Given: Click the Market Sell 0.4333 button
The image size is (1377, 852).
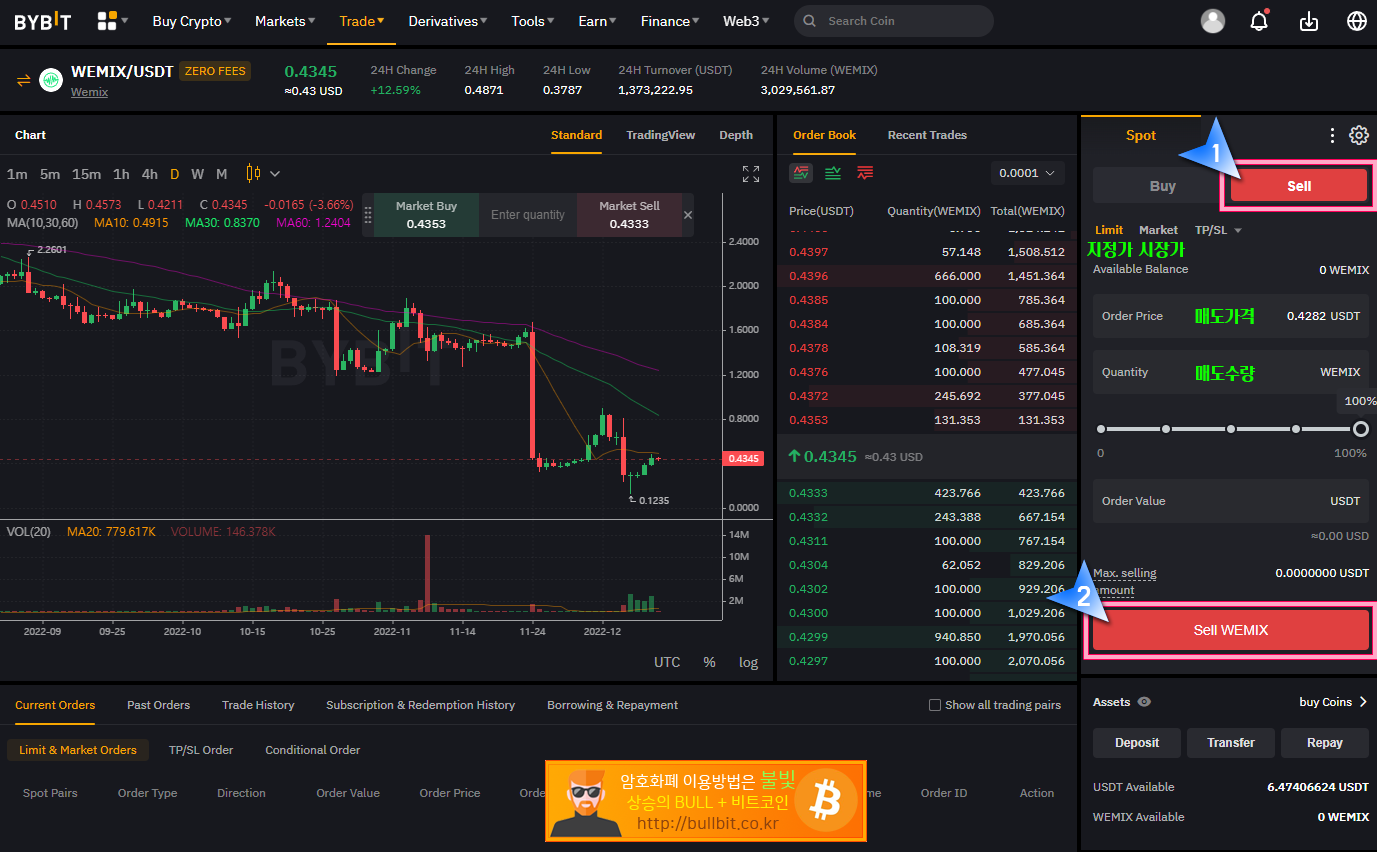Looking at the screenshot, I should (x=629, y=215).
